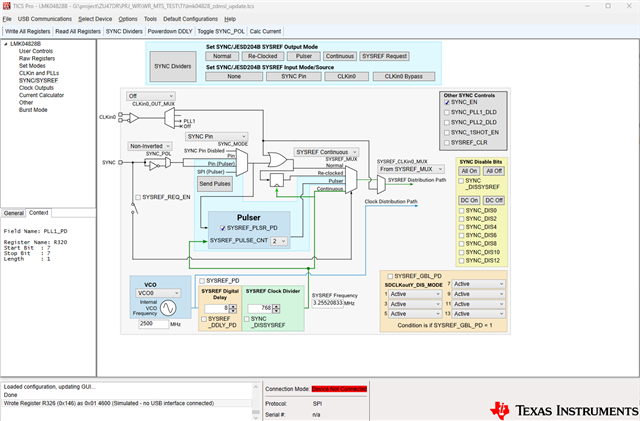Click Calc Current toolbar button
The image size is (640, 421).
(x=265, y=31)
